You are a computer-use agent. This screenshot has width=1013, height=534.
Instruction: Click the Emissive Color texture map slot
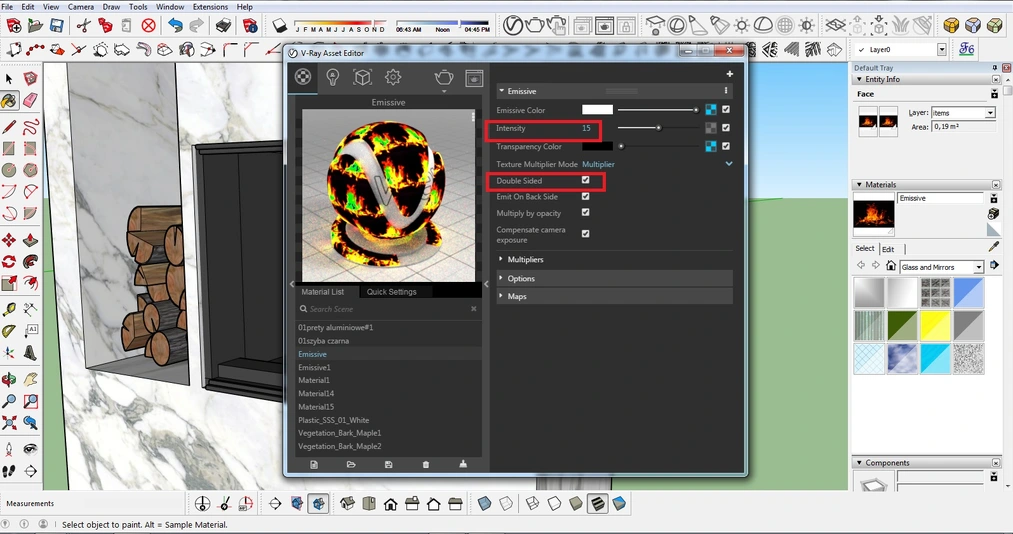[711, 110]
